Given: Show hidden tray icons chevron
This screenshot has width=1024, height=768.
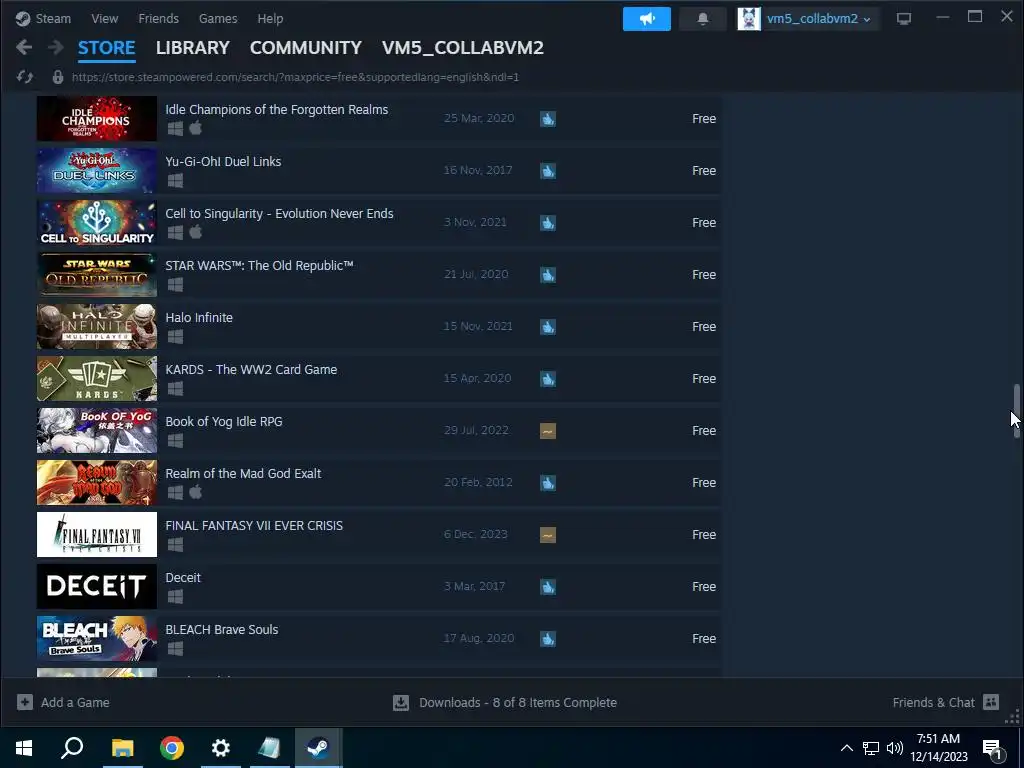Looking at the screenshot, I should pos(846,748).
